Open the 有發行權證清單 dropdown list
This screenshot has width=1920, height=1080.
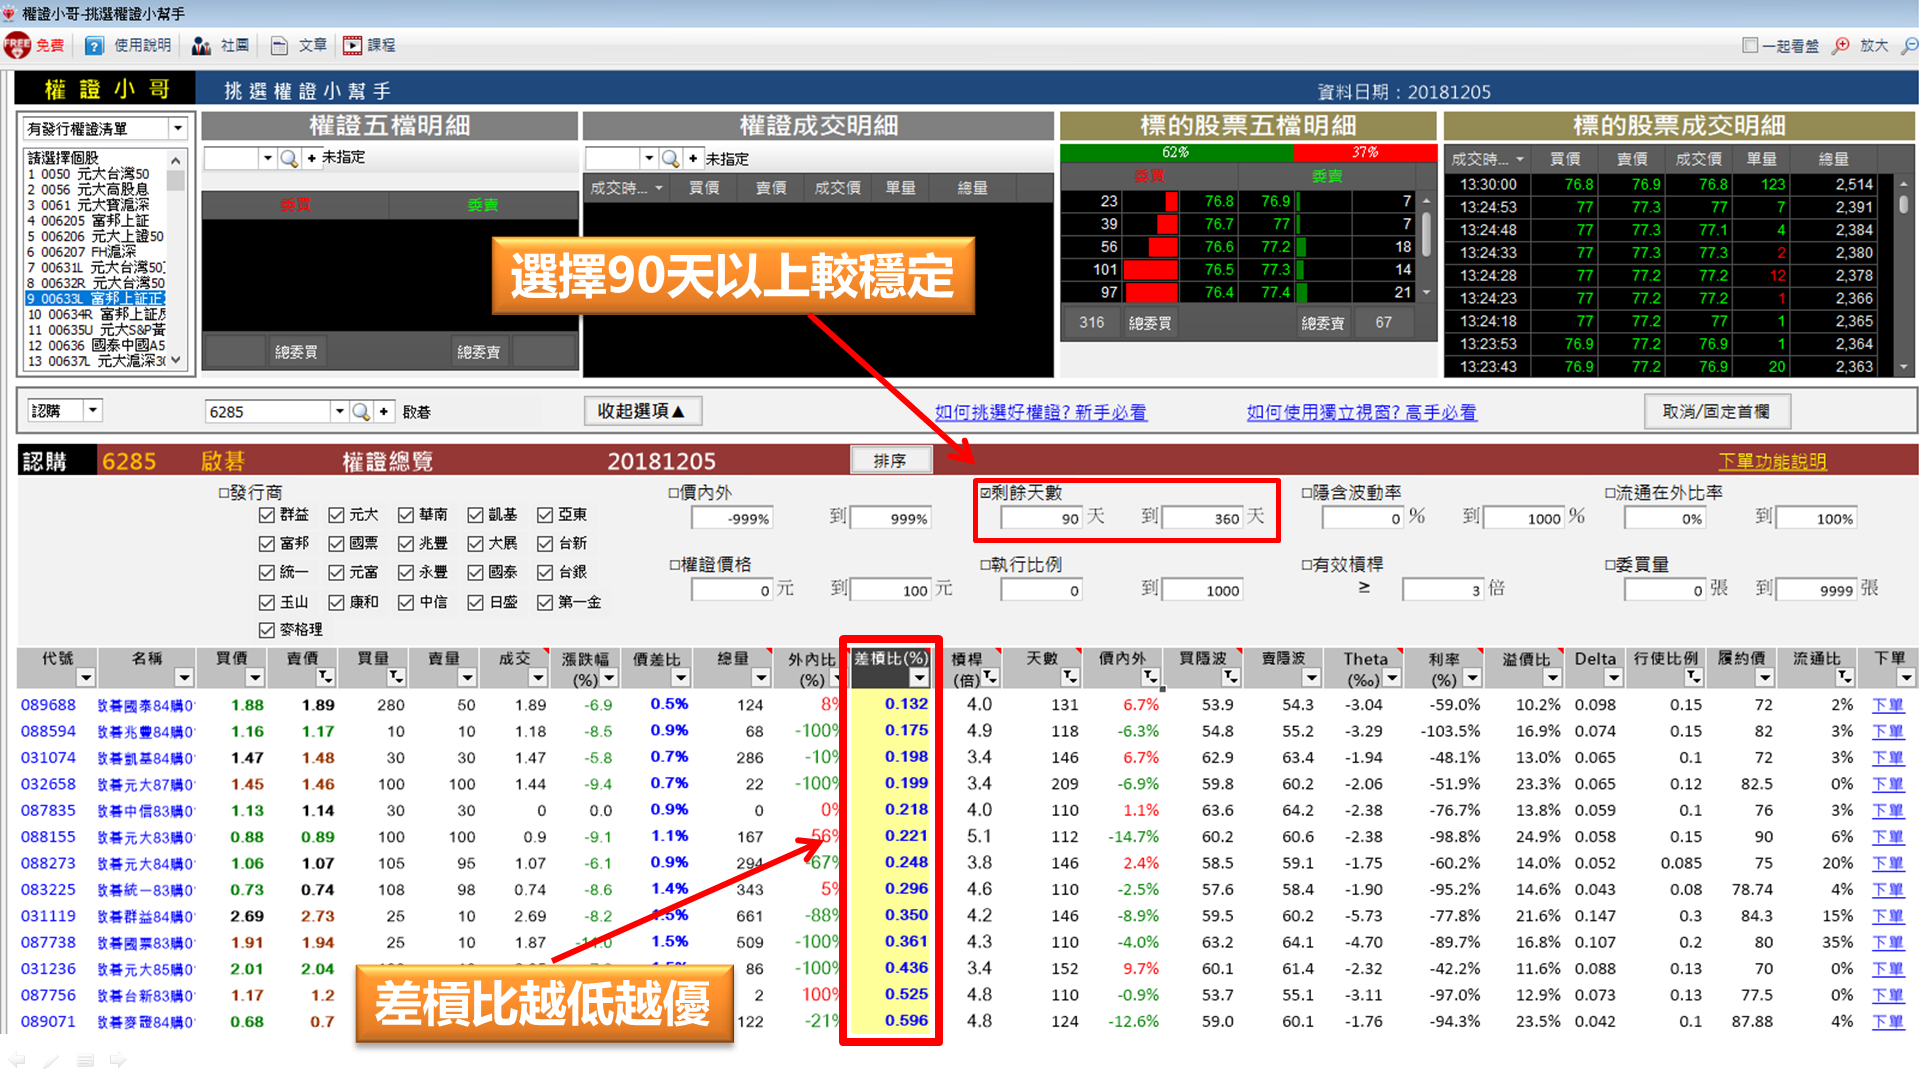pos(178,127)
